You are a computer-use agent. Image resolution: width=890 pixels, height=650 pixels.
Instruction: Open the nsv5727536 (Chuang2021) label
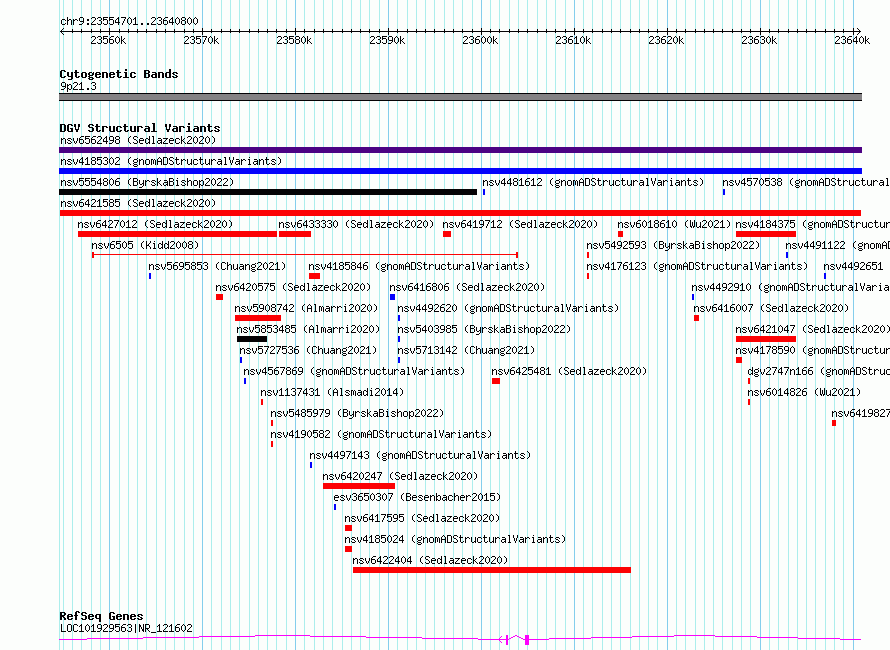pyautogui.click(x=308, y=350)
